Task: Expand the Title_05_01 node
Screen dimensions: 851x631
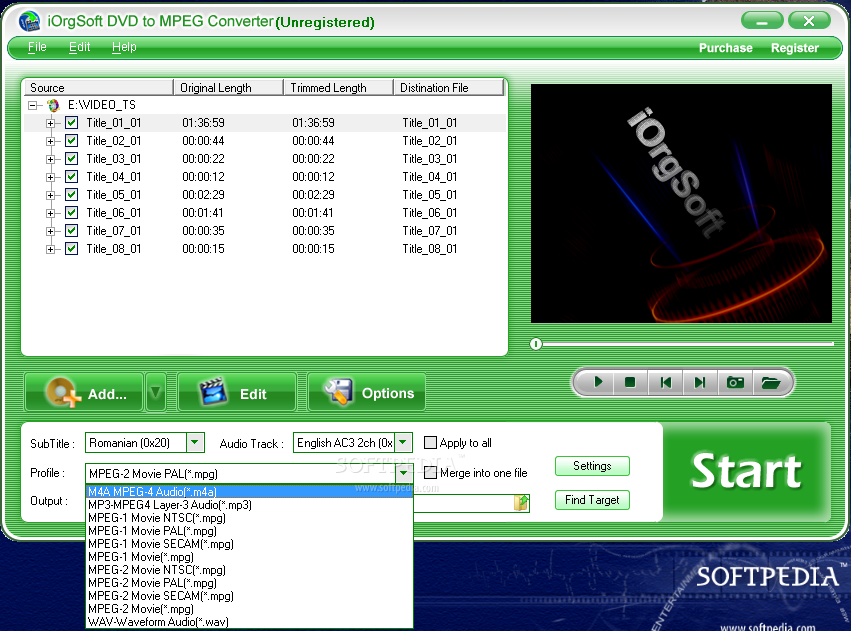Action: [x=50, y=195]
